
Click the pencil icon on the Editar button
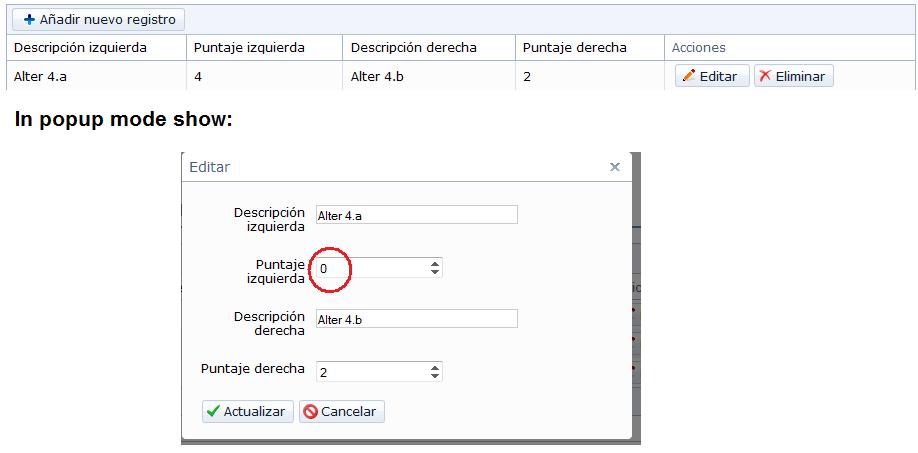tap(689, 76)
